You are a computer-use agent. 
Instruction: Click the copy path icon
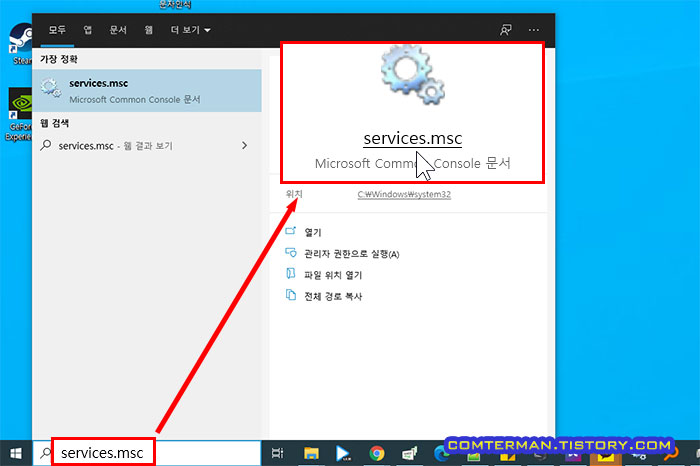tap(291, 295)
